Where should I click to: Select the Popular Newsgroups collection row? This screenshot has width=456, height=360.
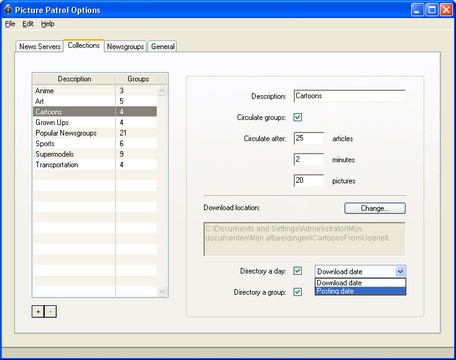(x=95, y=133)
